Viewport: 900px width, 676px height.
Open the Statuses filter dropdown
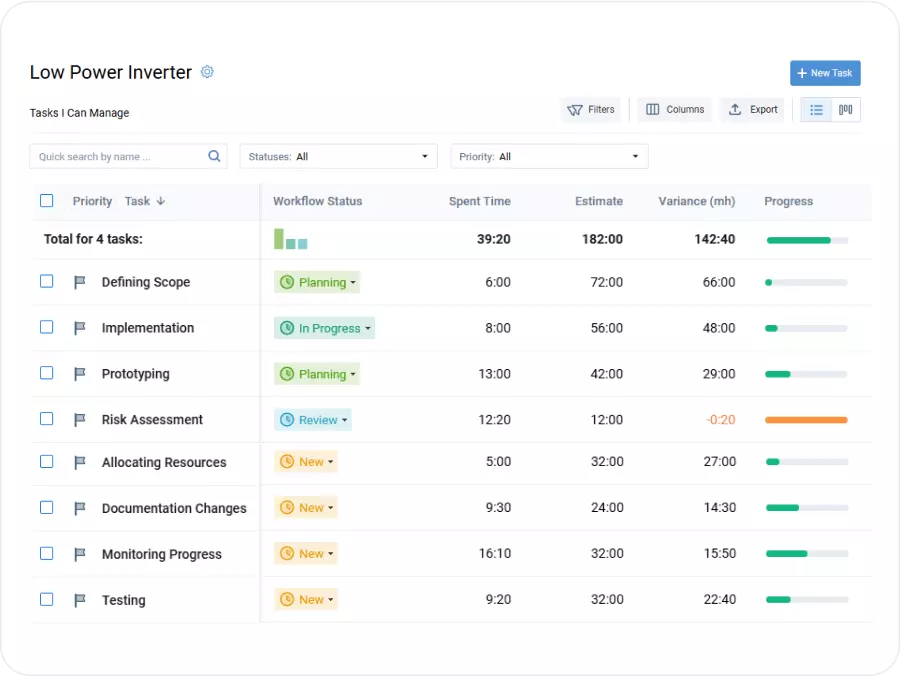pos(338,156)
